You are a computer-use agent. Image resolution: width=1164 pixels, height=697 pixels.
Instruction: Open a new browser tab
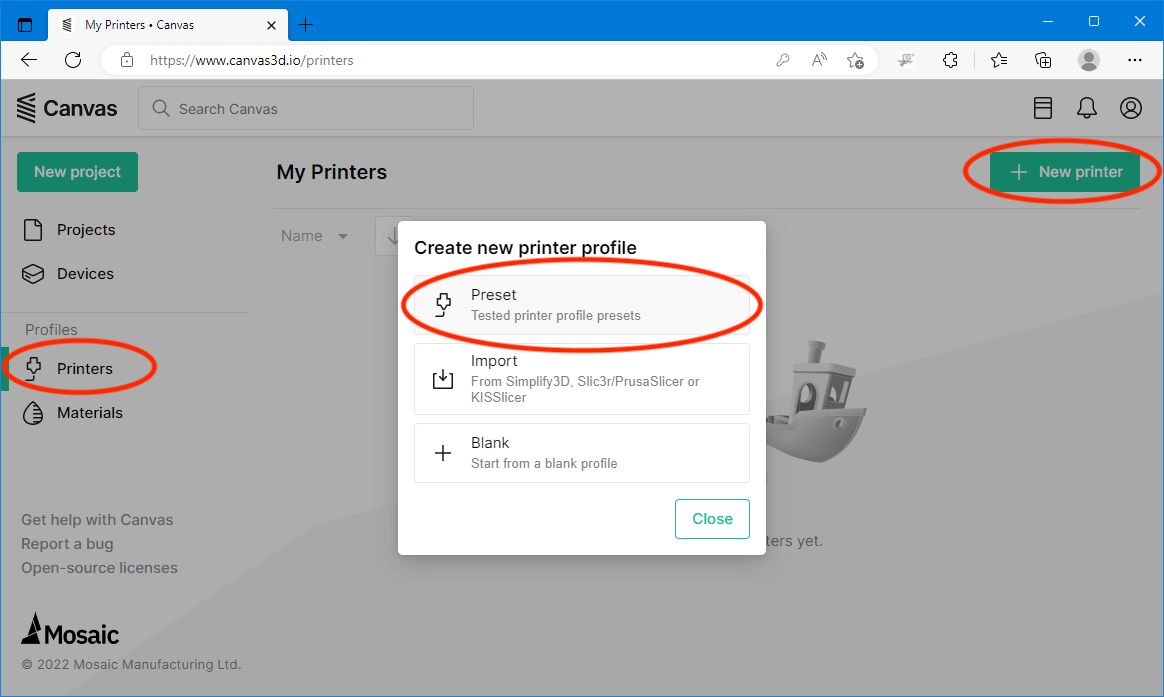click(x=305, y=24)
